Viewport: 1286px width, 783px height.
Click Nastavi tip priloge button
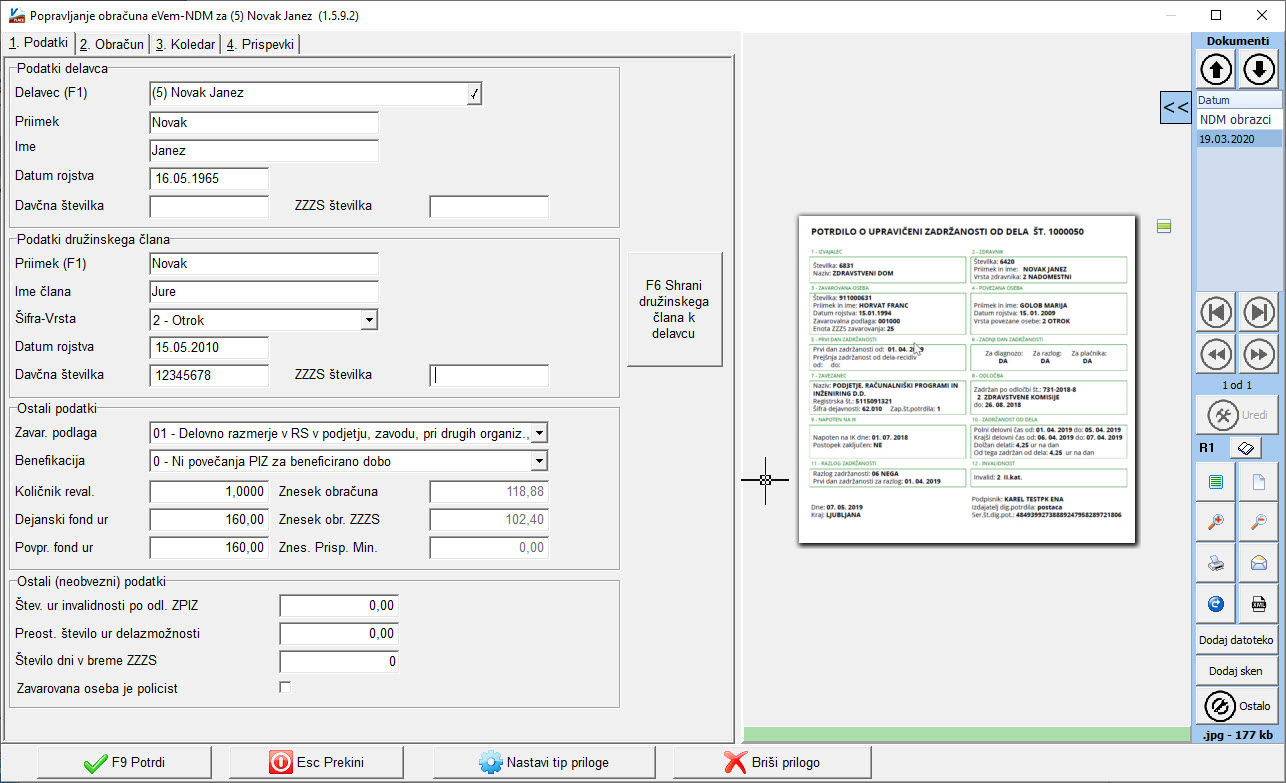[543, 762]
